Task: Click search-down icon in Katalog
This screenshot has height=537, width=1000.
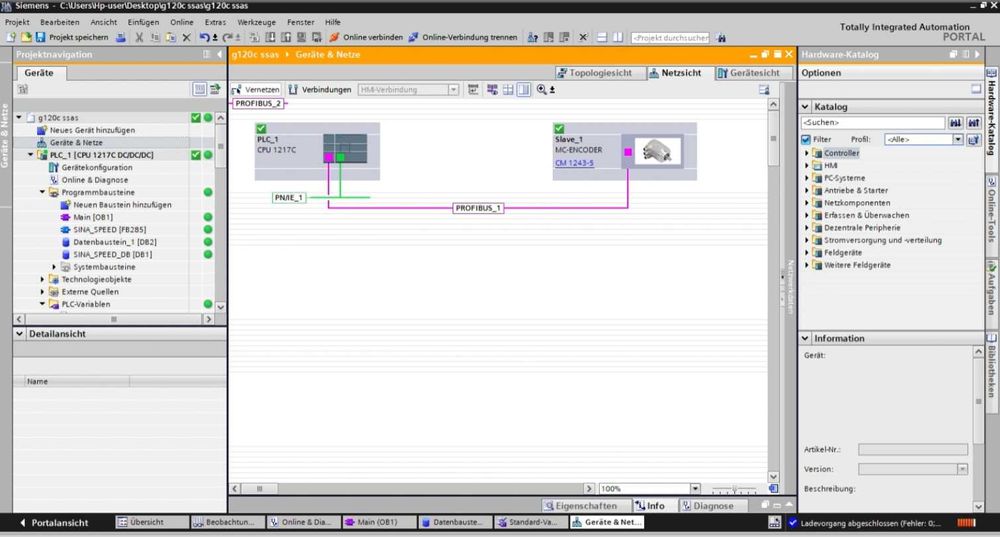Action: [955, 122]
